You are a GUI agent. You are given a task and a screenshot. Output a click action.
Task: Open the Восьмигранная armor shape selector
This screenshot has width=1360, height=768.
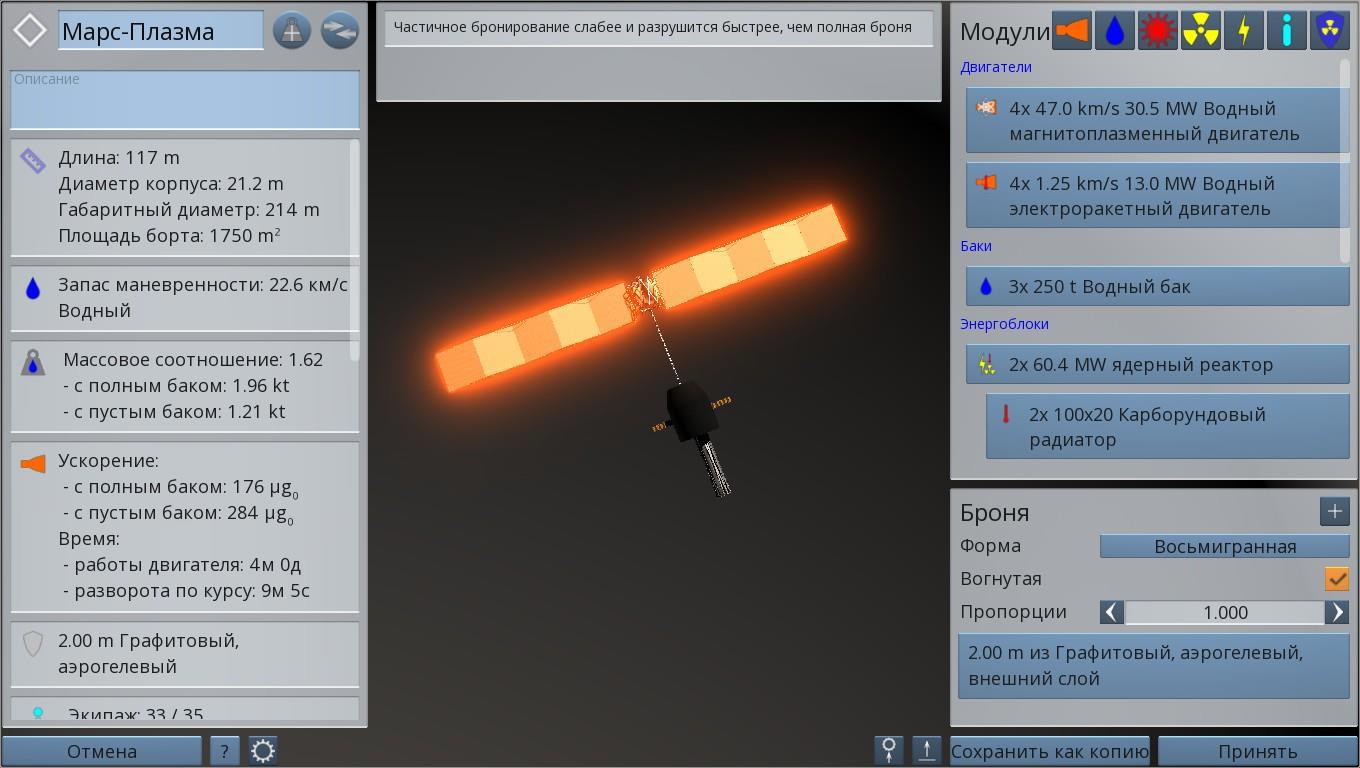[x=1225, y=546]
